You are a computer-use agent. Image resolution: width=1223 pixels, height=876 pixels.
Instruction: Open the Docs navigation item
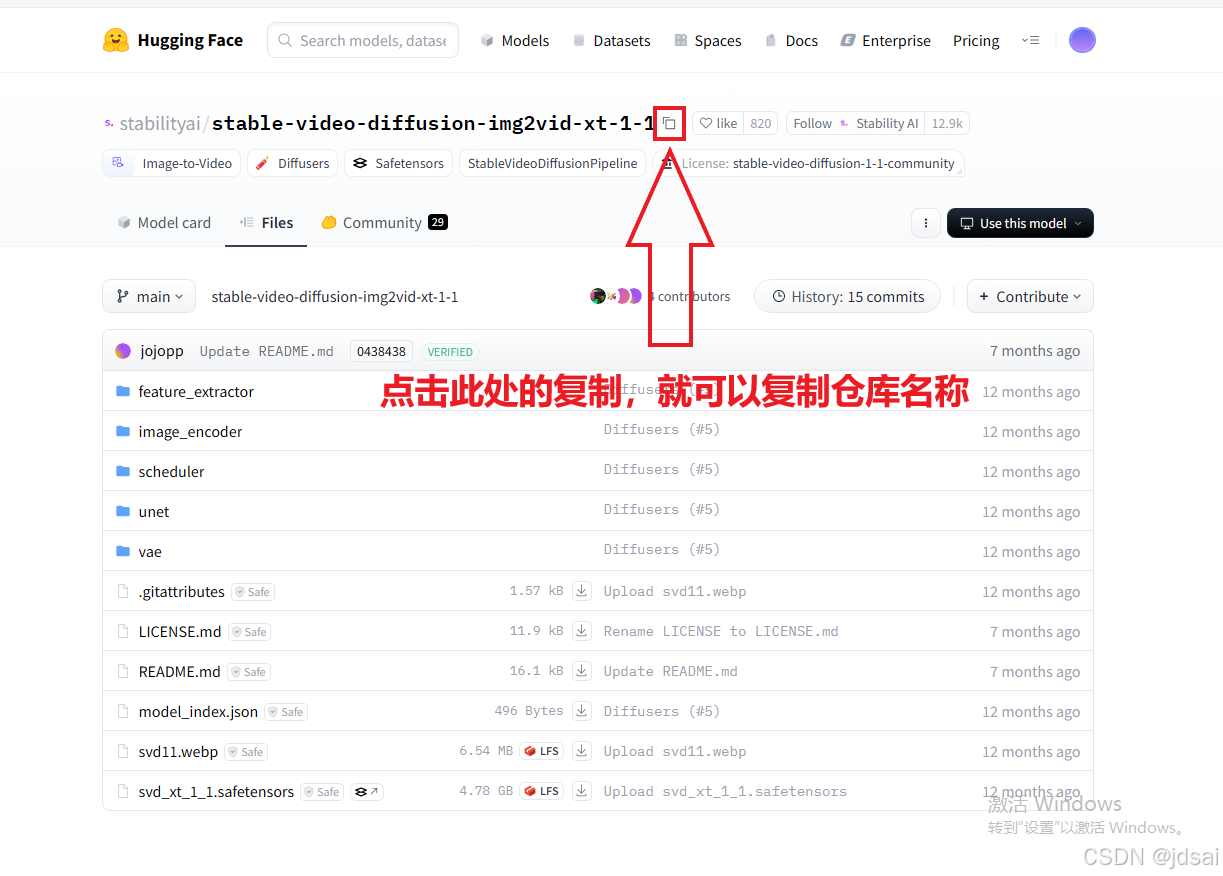click(x=791, y=40)
